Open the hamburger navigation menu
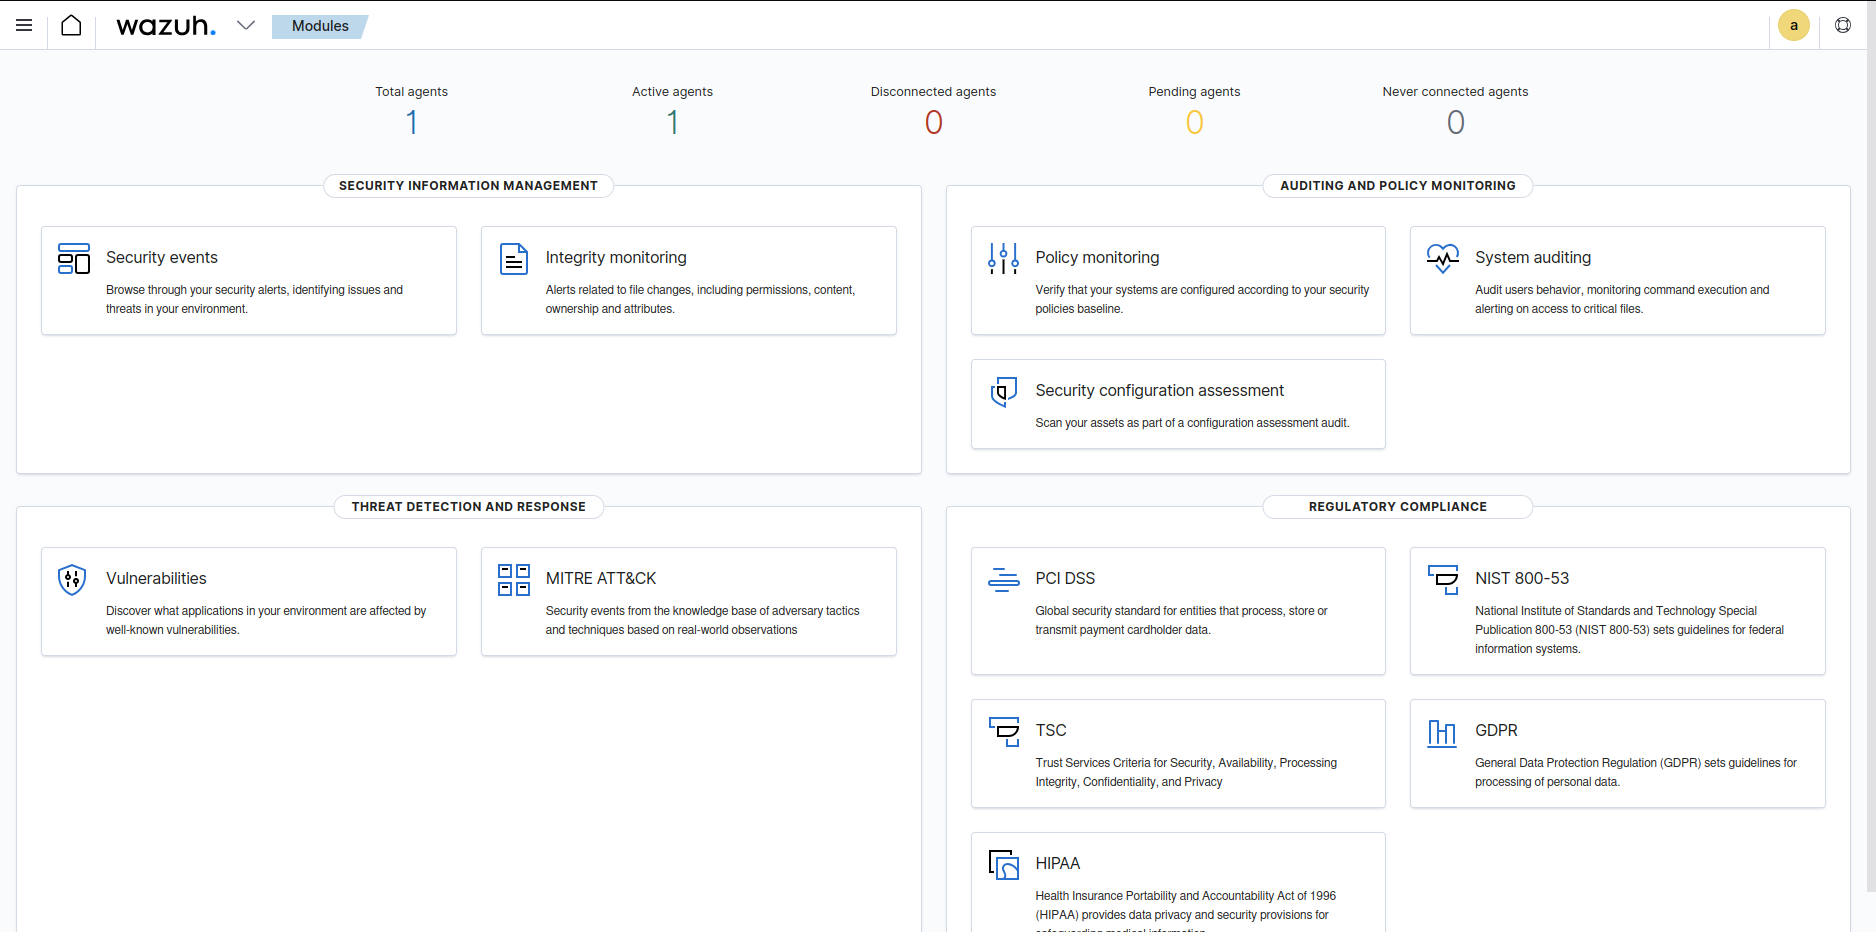 click(24, 25)
